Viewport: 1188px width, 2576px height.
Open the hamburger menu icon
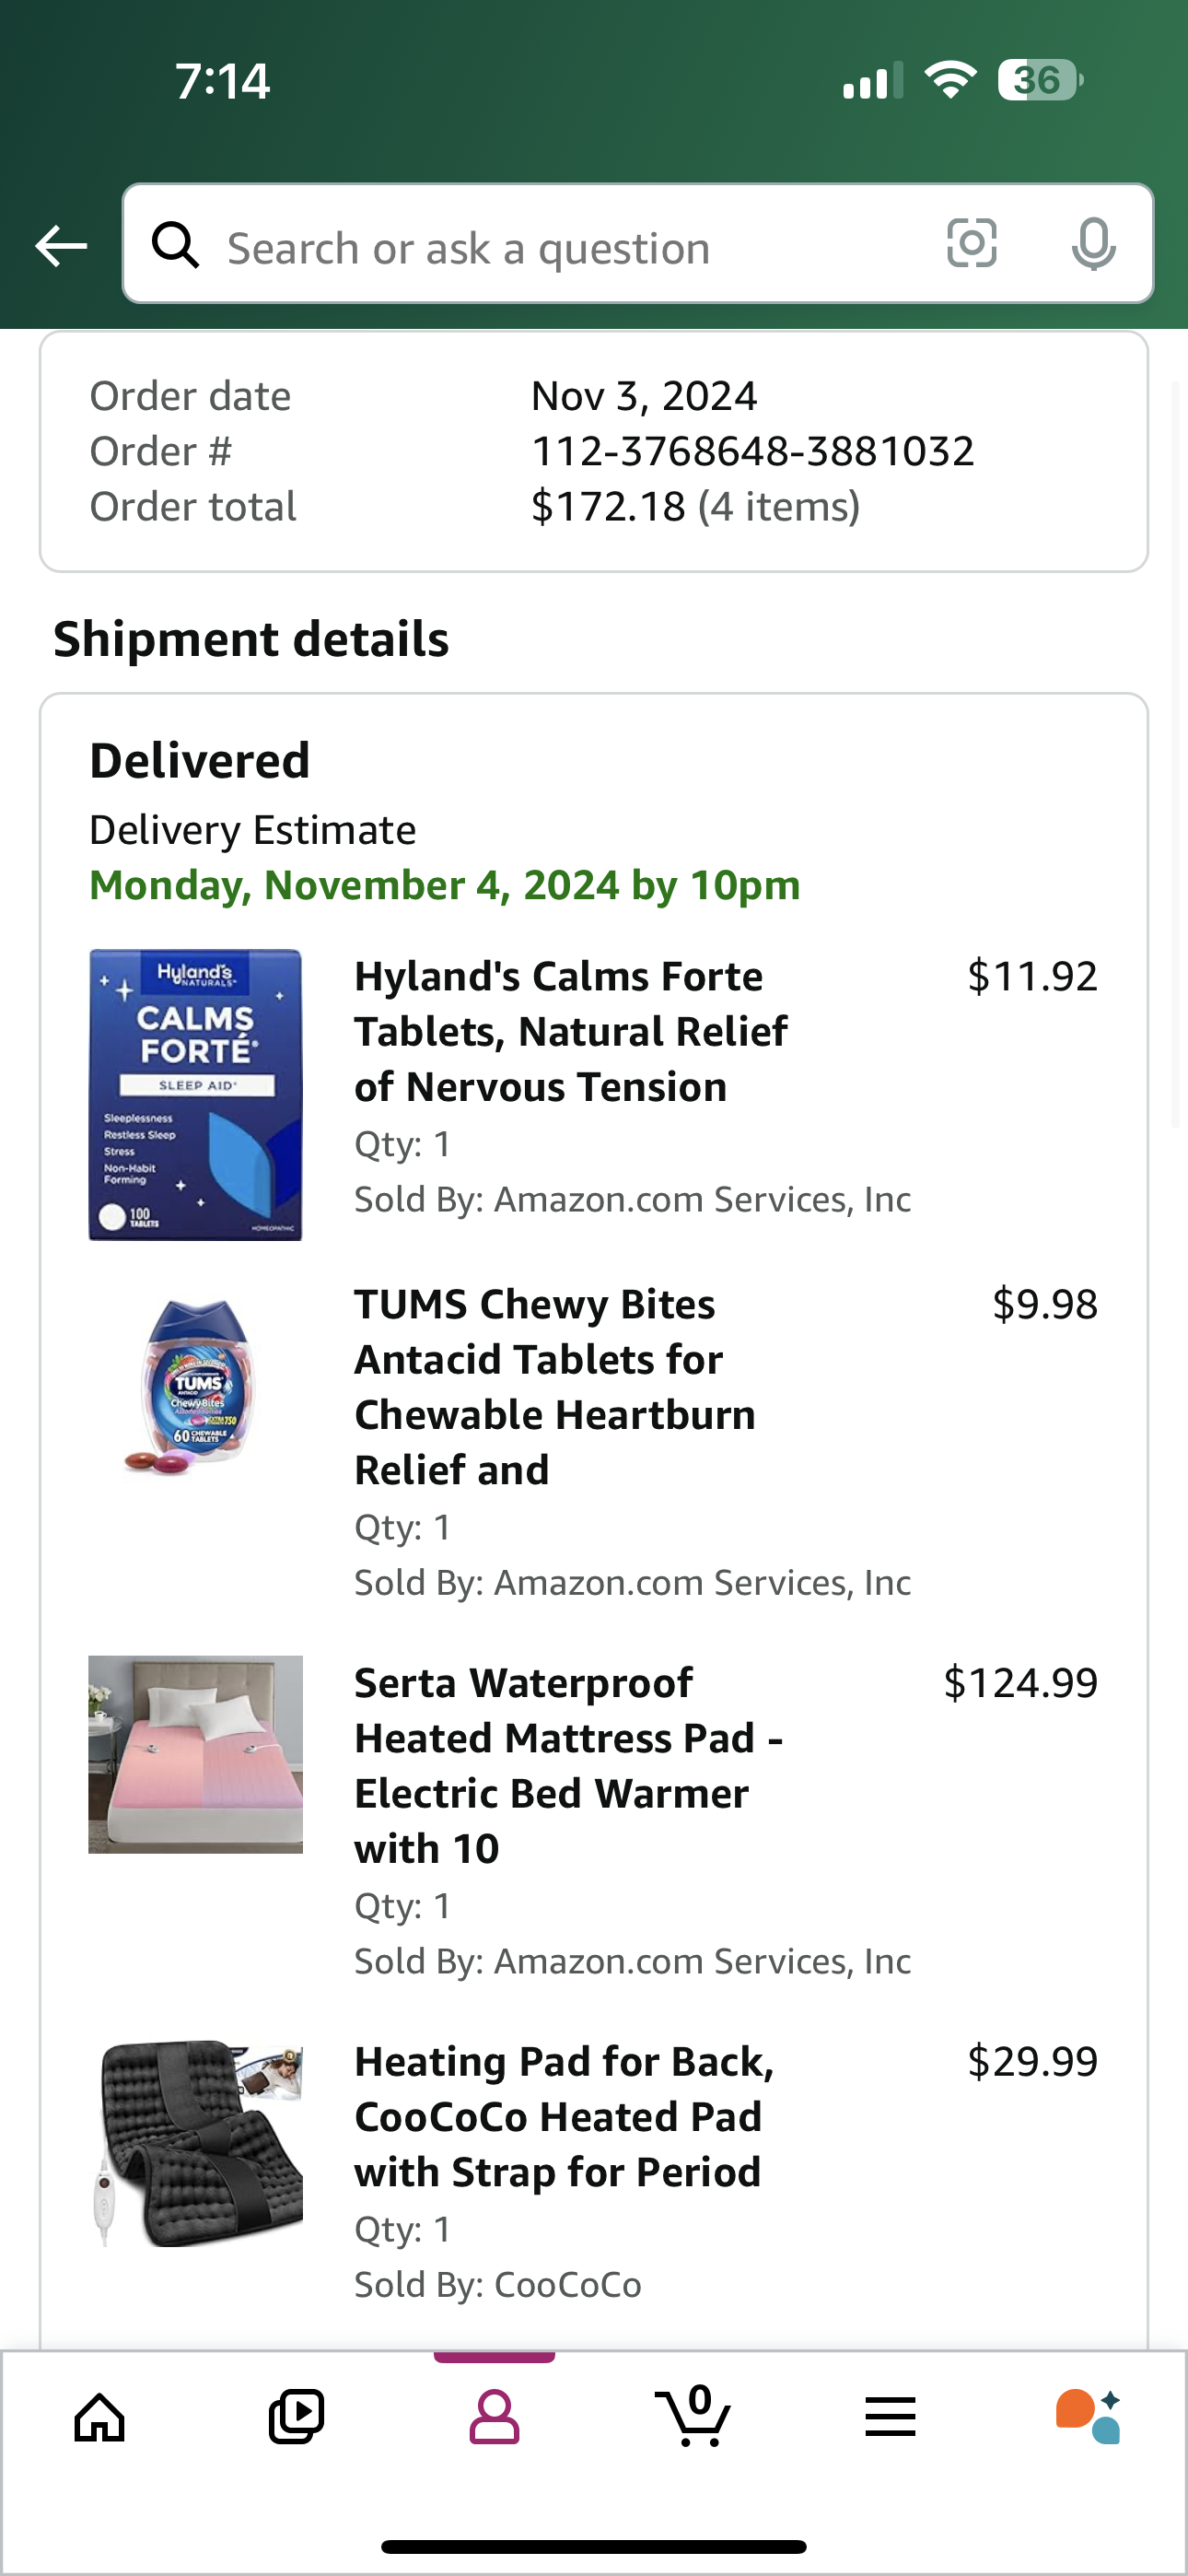(x=890, y=2417)
